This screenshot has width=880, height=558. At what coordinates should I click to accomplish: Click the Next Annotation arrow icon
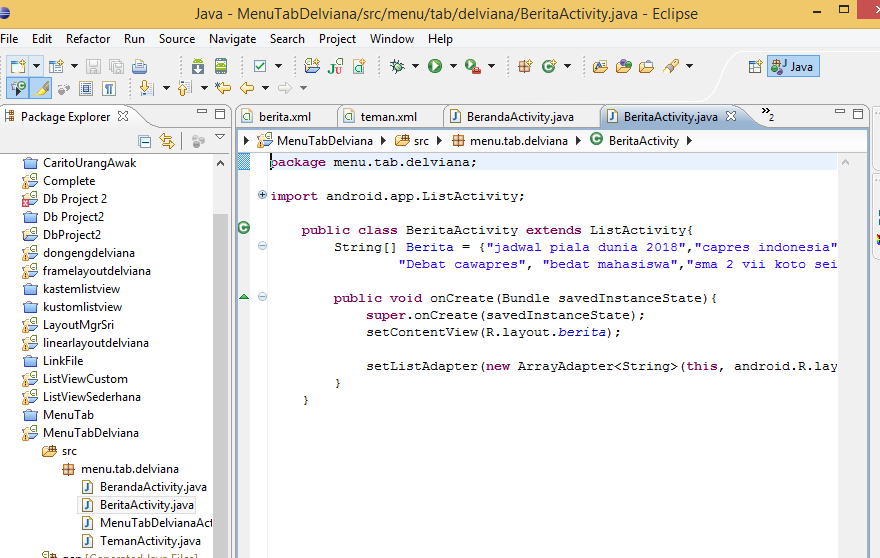click(x=146, y=88)
